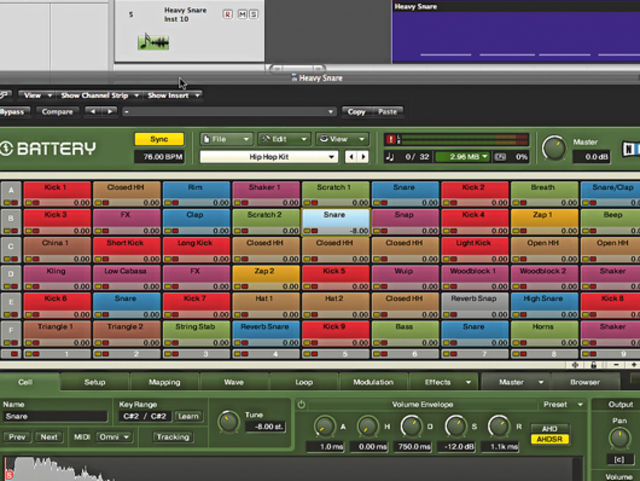The width and height of the screenshot is (640, 481).
Task: Open the Show Insert menu
Action: [x=173, y=96]
